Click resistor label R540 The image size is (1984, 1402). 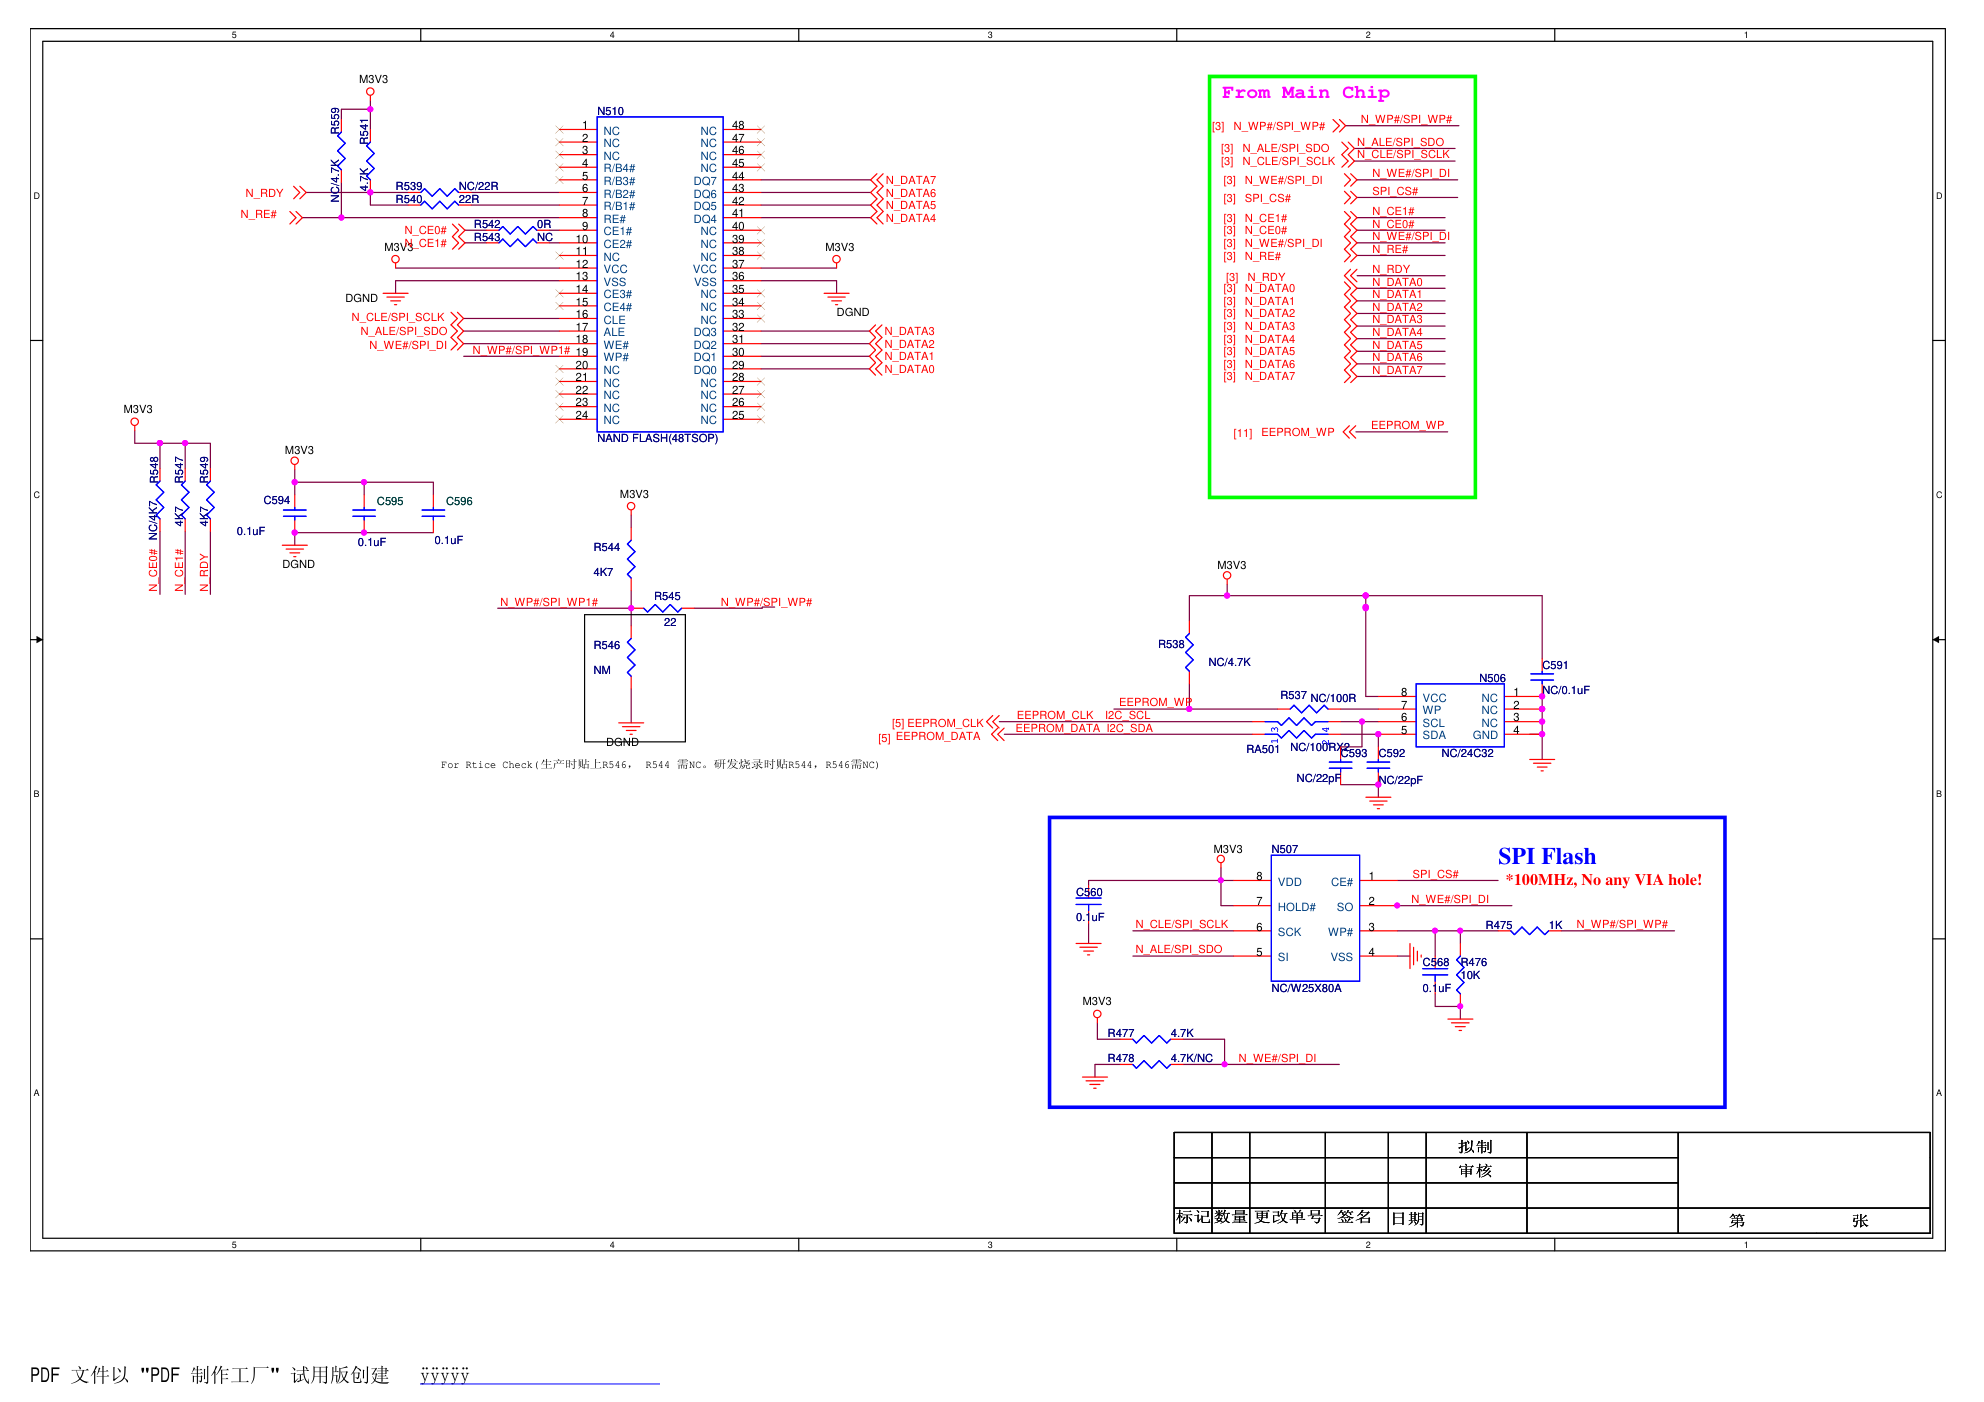click(408, 199)
